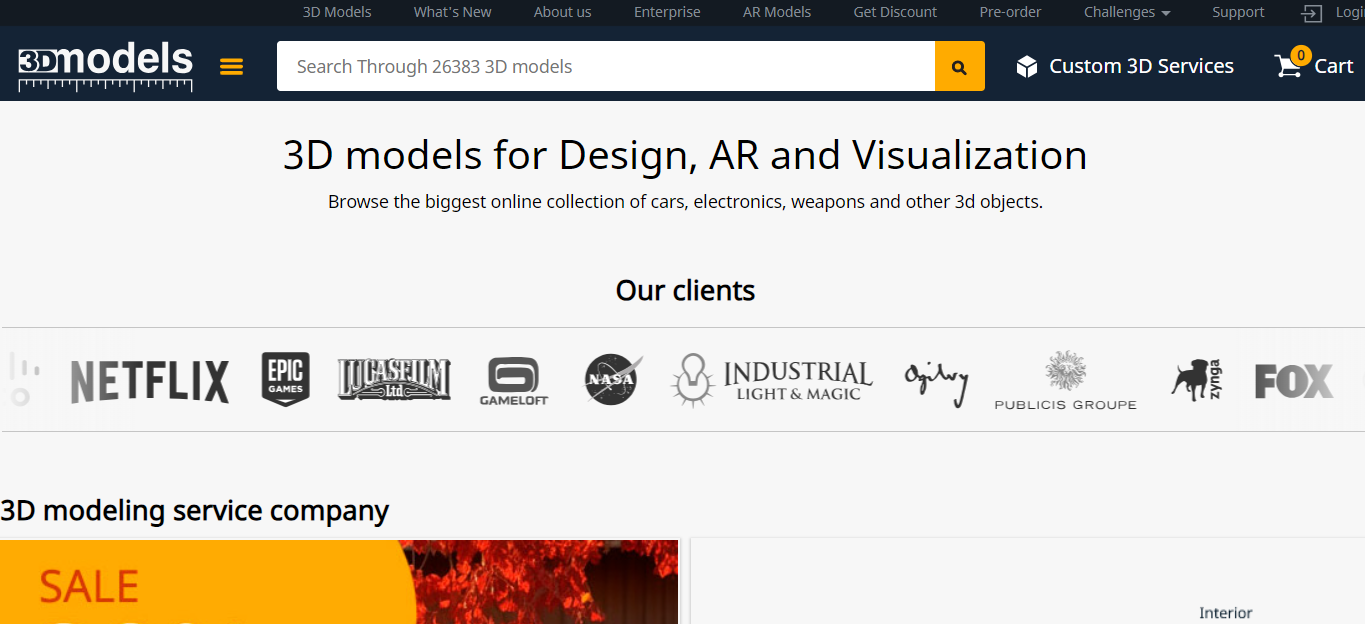
Task: Focus the 3D models search field
Action: (606, 66)
